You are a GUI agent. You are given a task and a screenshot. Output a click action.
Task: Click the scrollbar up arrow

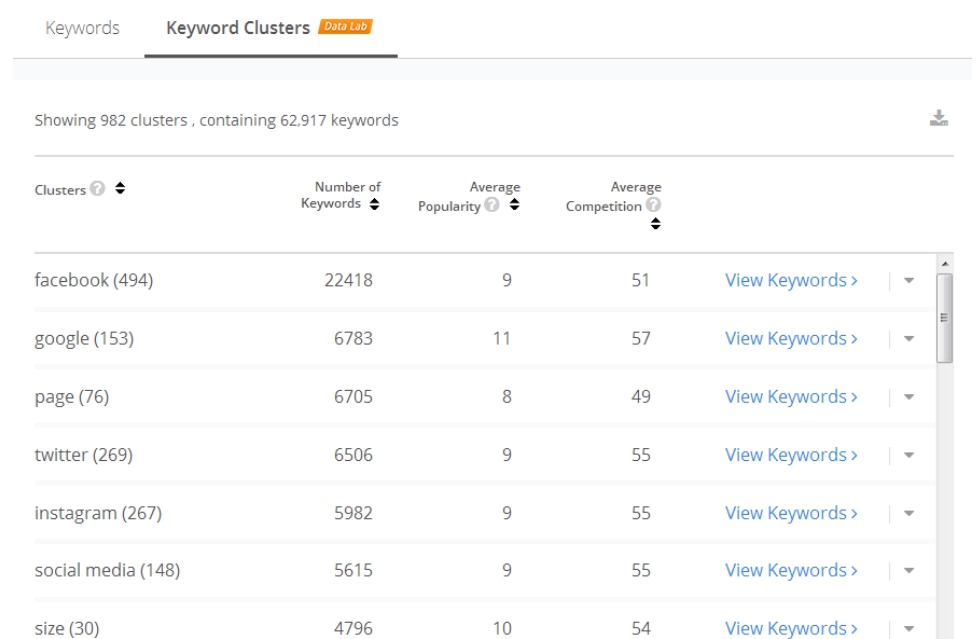click(945, 264)
